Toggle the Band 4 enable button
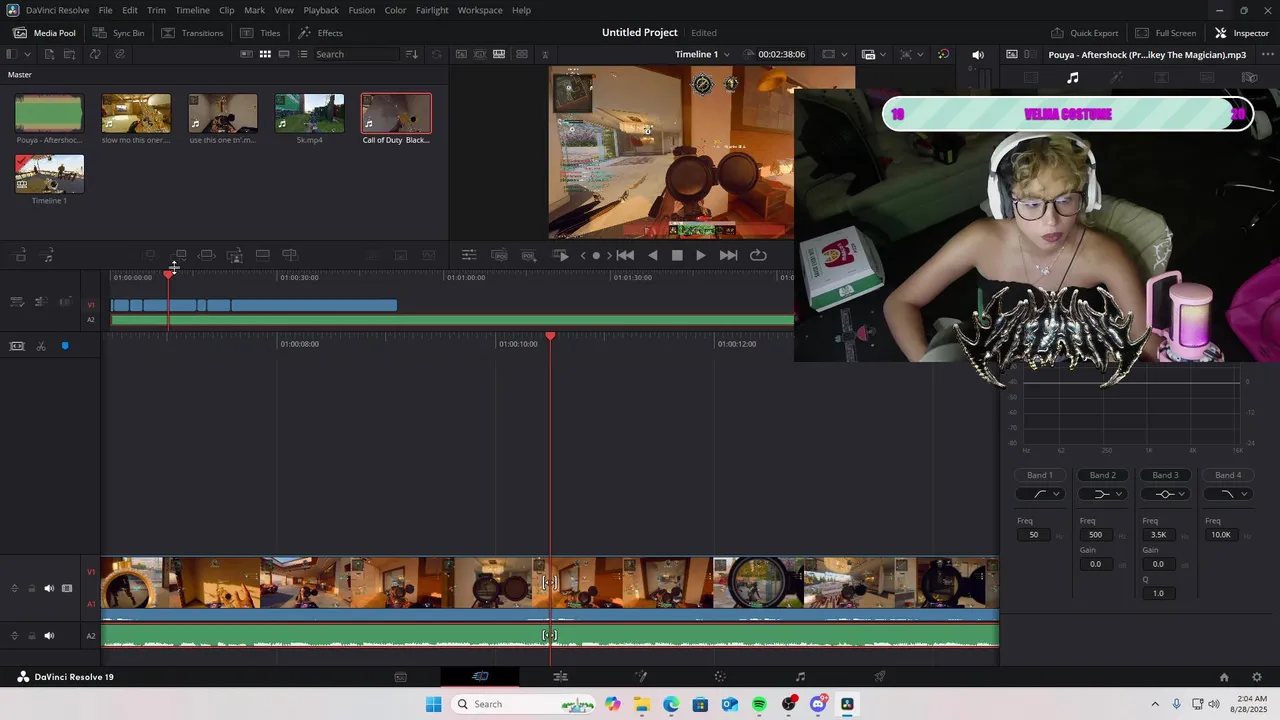1280x720 pixels. click(x=1228, y=475)
